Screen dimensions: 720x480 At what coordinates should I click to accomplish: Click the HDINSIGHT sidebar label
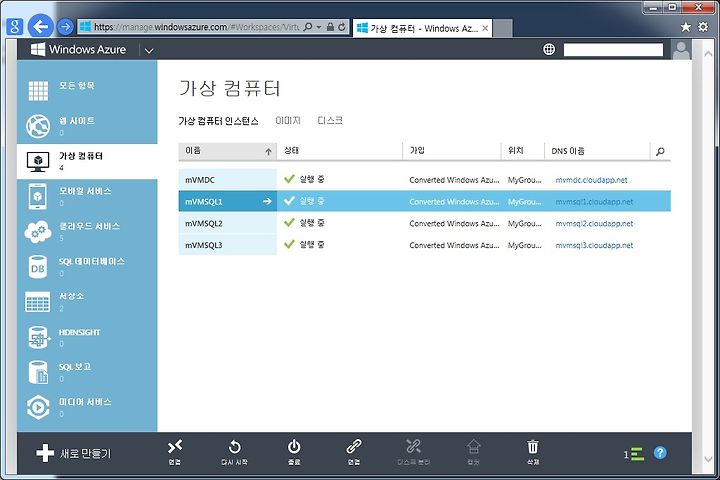click(79, 332)
